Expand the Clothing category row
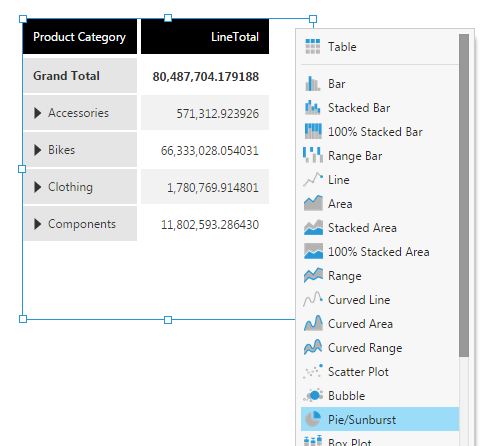This screenshot has width=496, height=446. click(38, 187)
